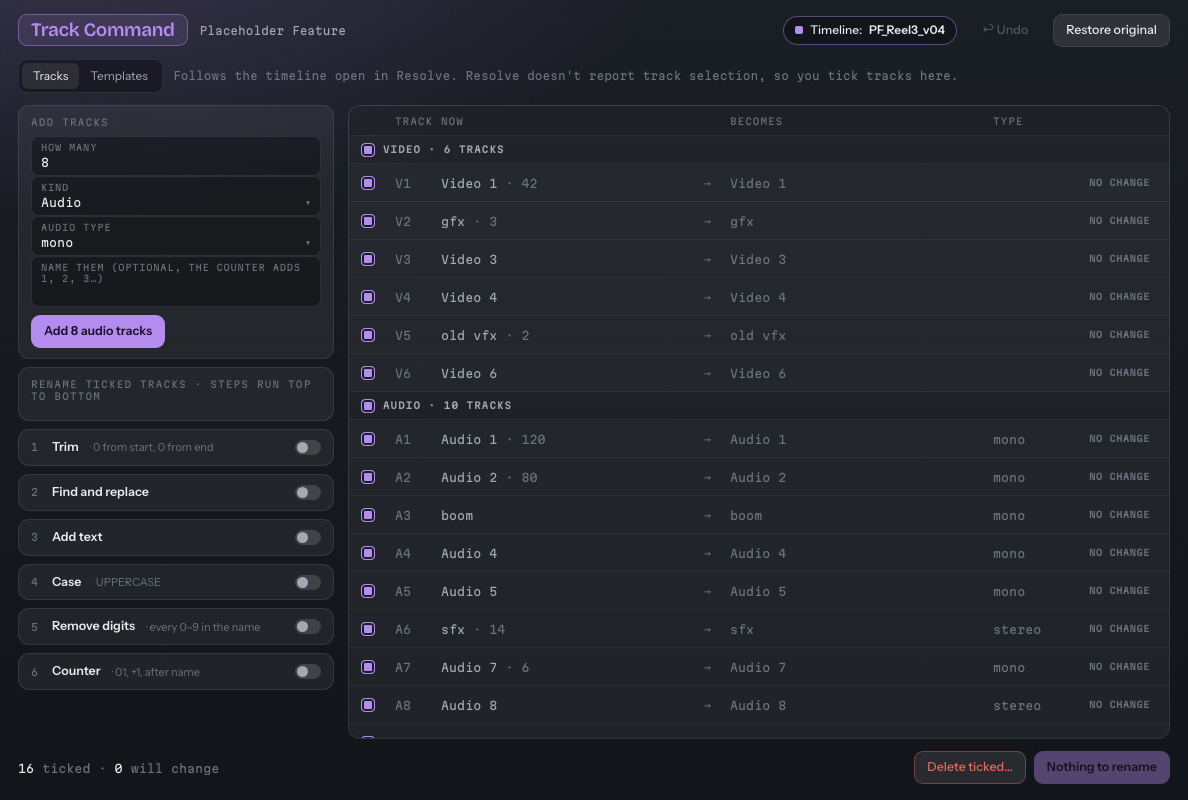Click the Undo arrow button

point(1005,30)
